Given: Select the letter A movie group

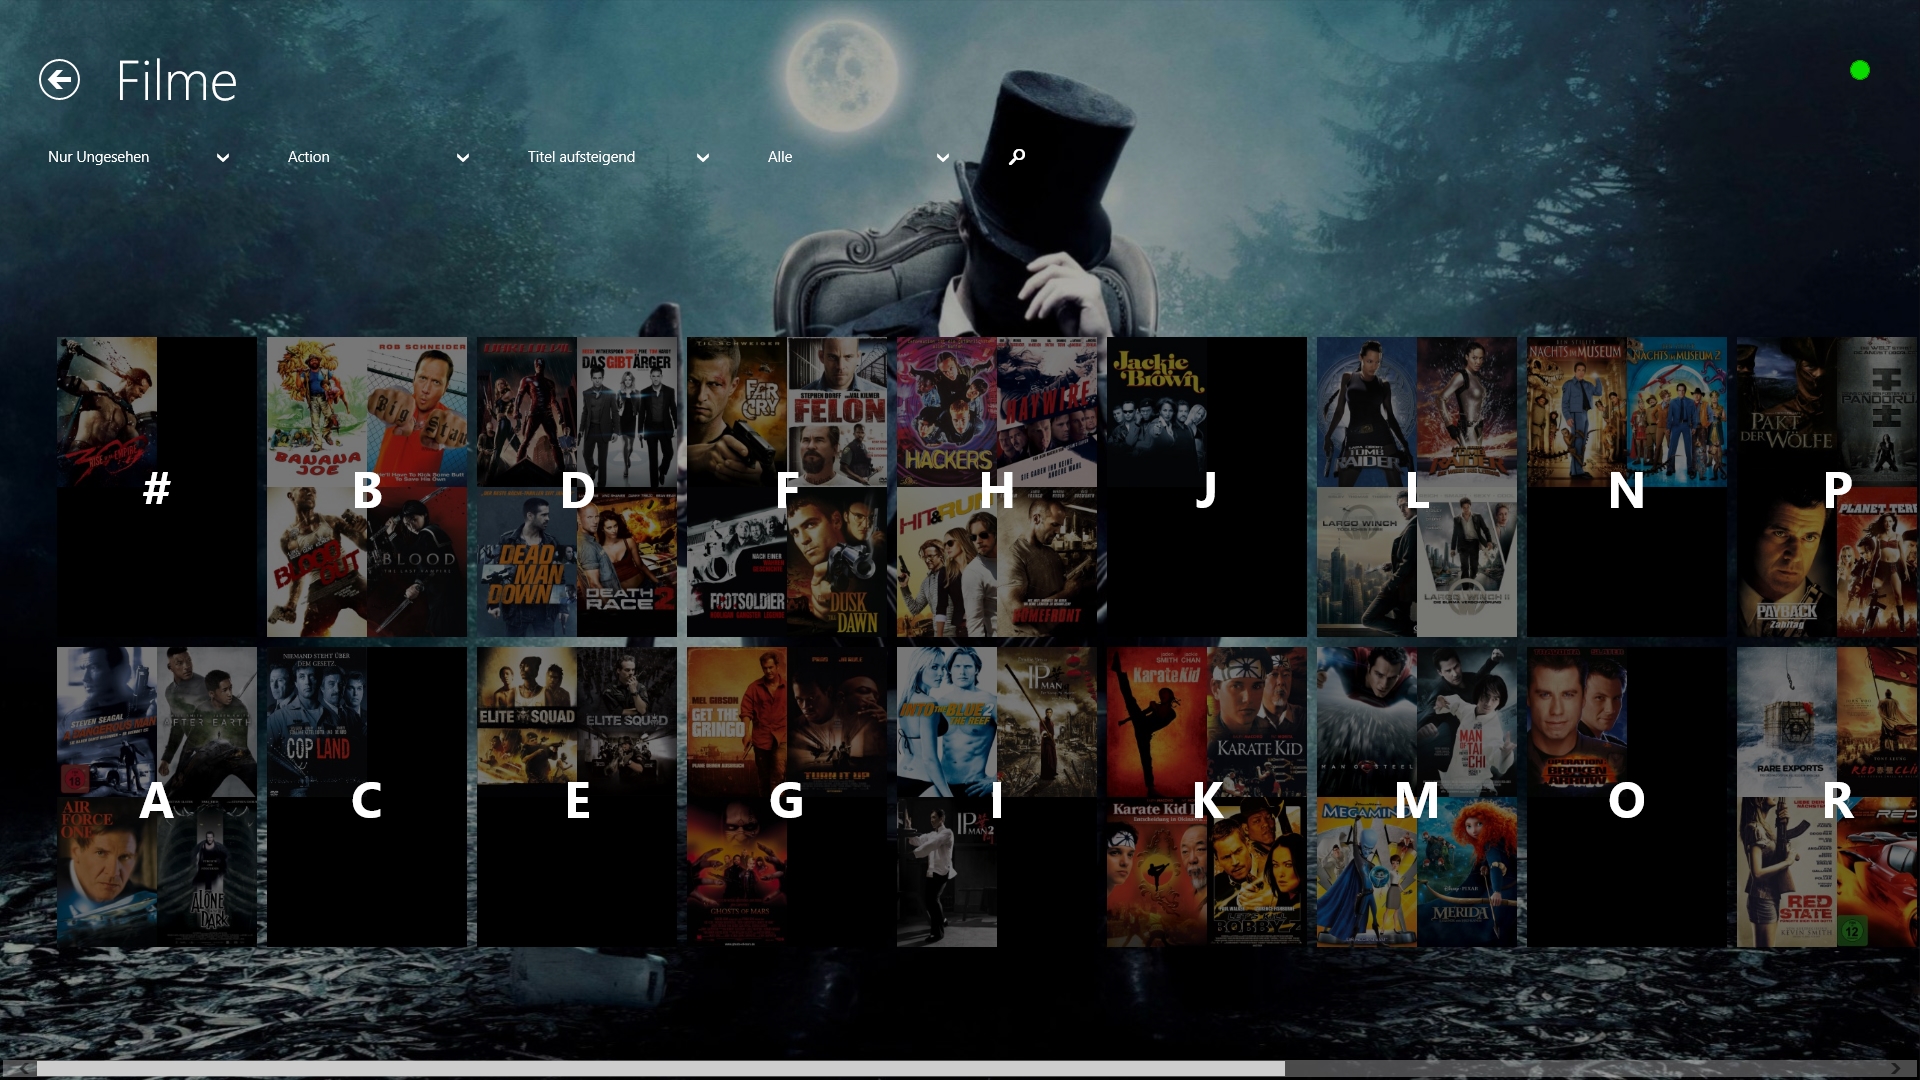Looking at the screenshot, I should 157,797.
